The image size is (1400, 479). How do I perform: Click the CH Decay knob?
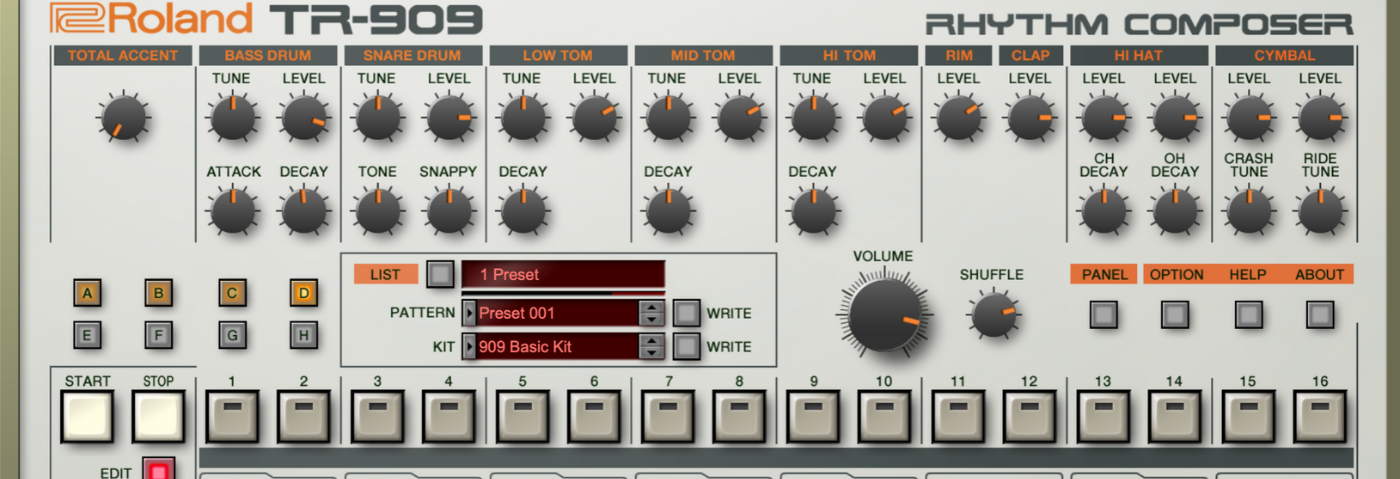1103,211
